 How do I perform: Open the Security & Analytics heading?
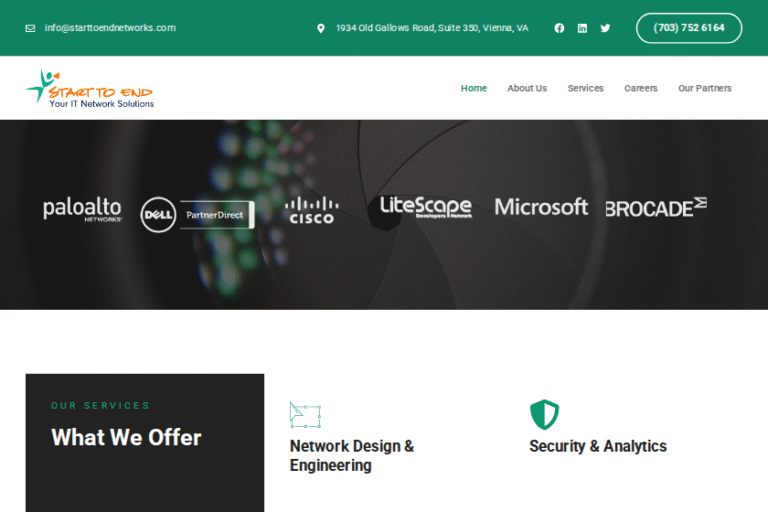click(598, 446)
